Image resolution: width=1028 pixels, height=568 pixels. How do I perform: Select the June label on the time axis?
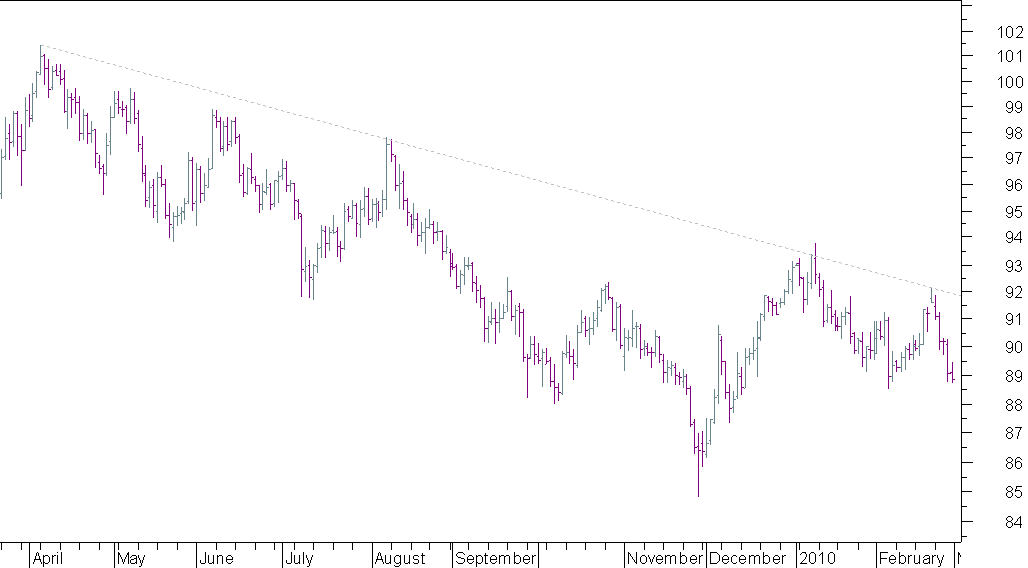(216, 558)
